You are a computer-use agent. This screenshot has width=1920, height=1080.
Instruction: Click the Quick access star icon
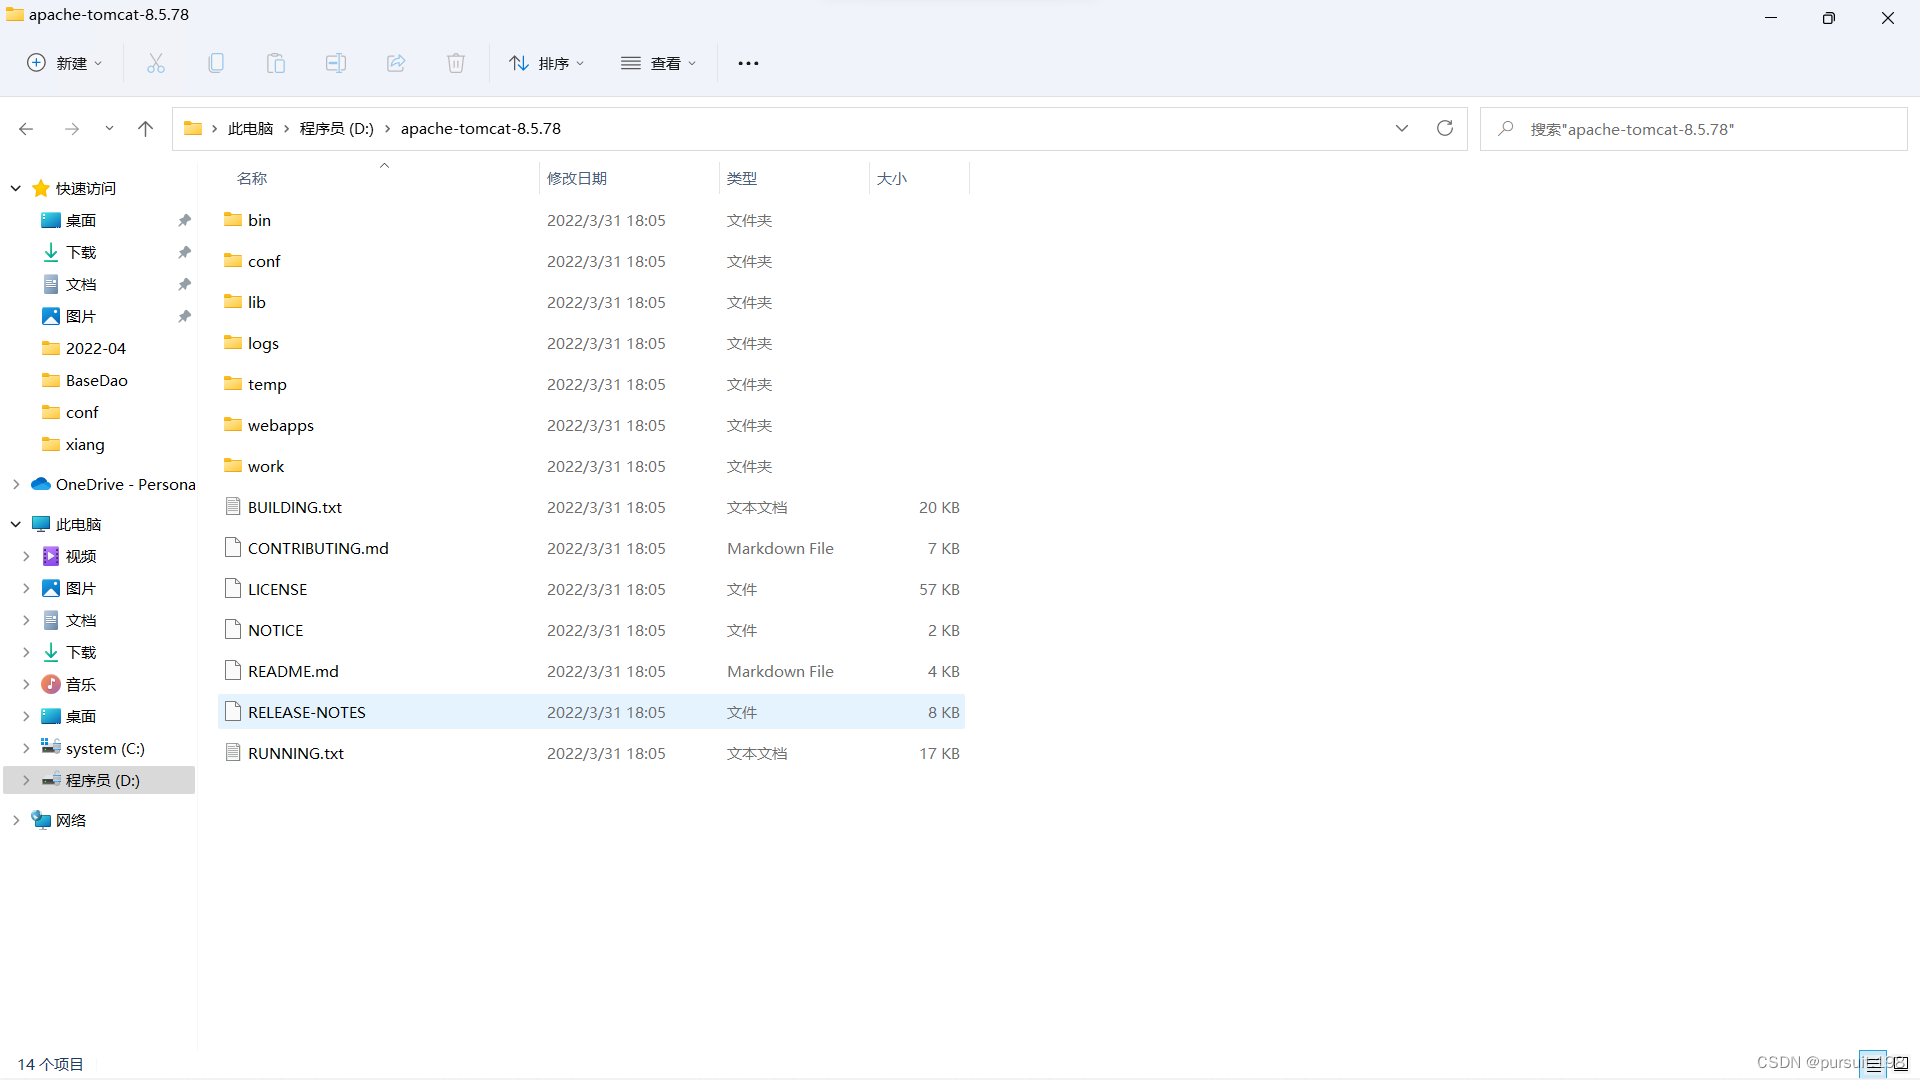(x=41, y=188)
